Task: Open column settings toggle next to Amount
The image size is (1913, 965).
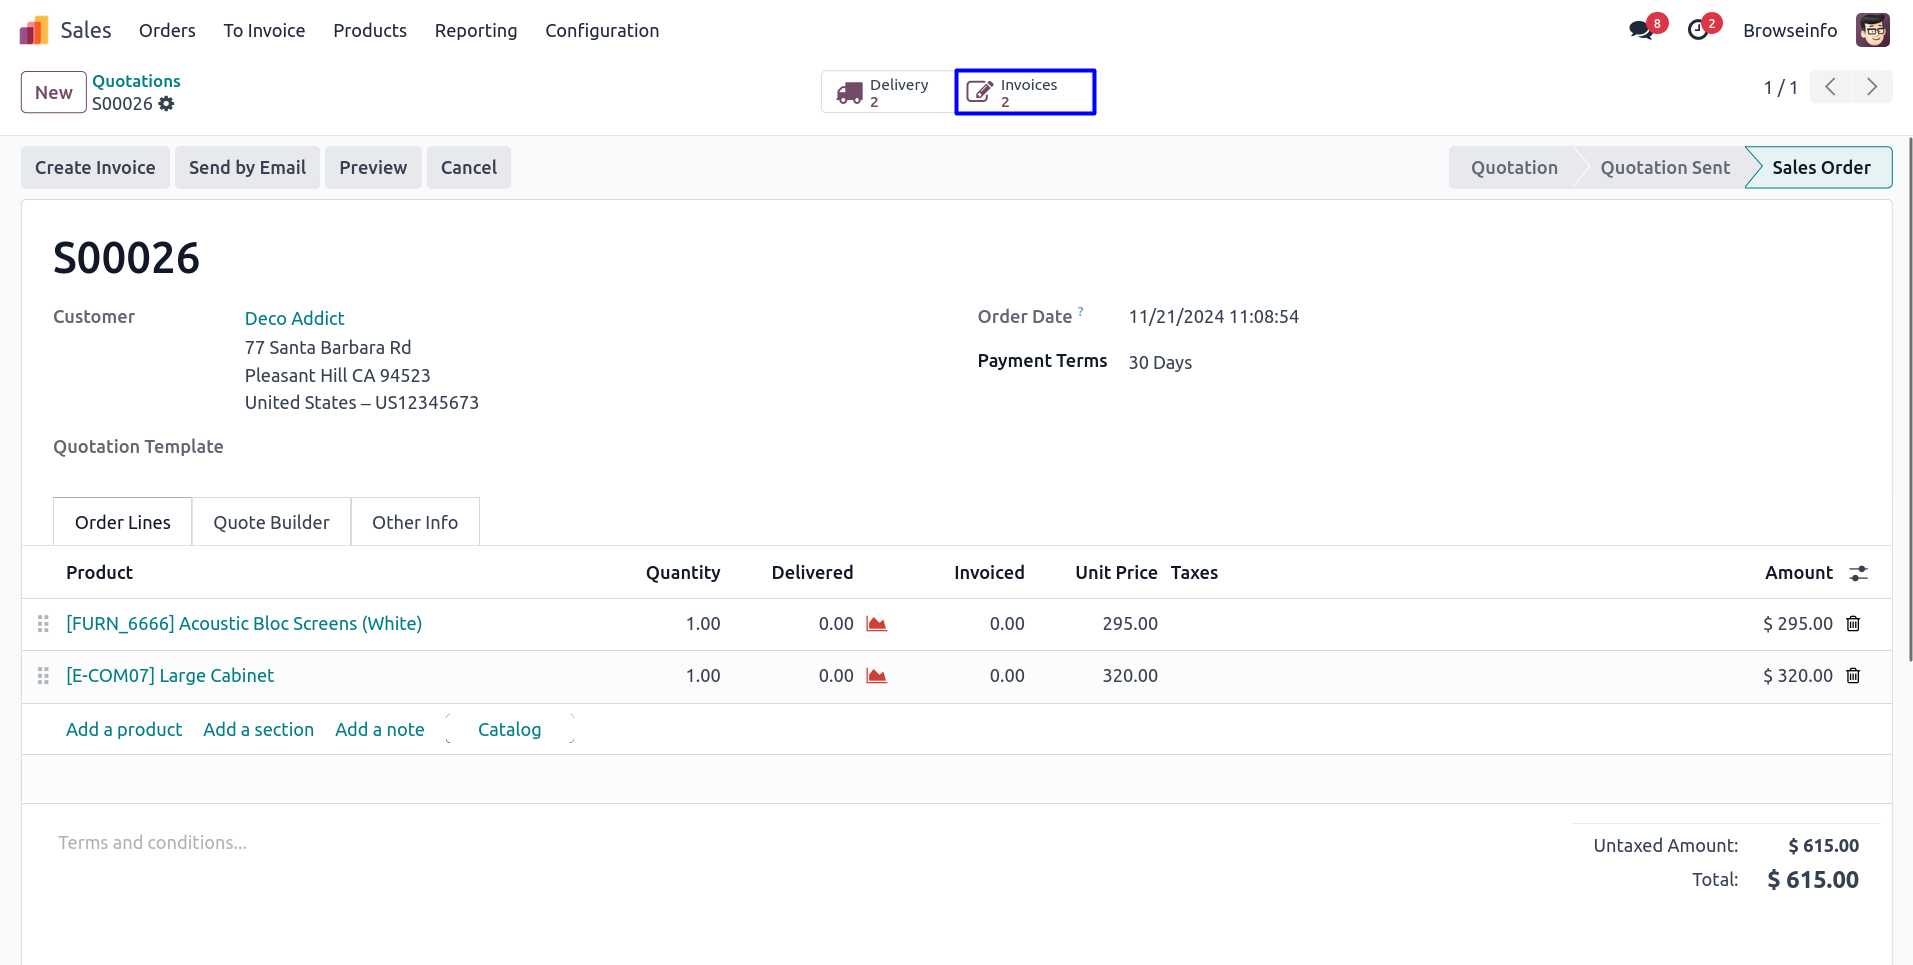Action: click(x=1858, y=573)
